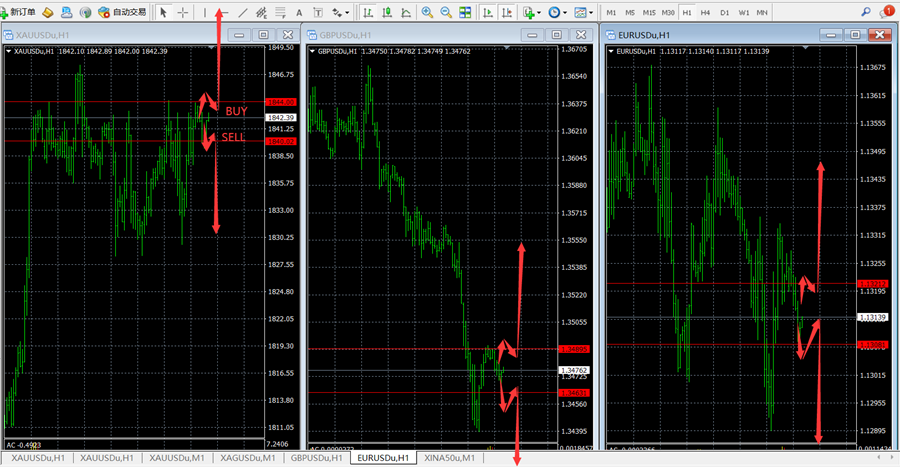Open the search magnifier icon

point(865,12)
